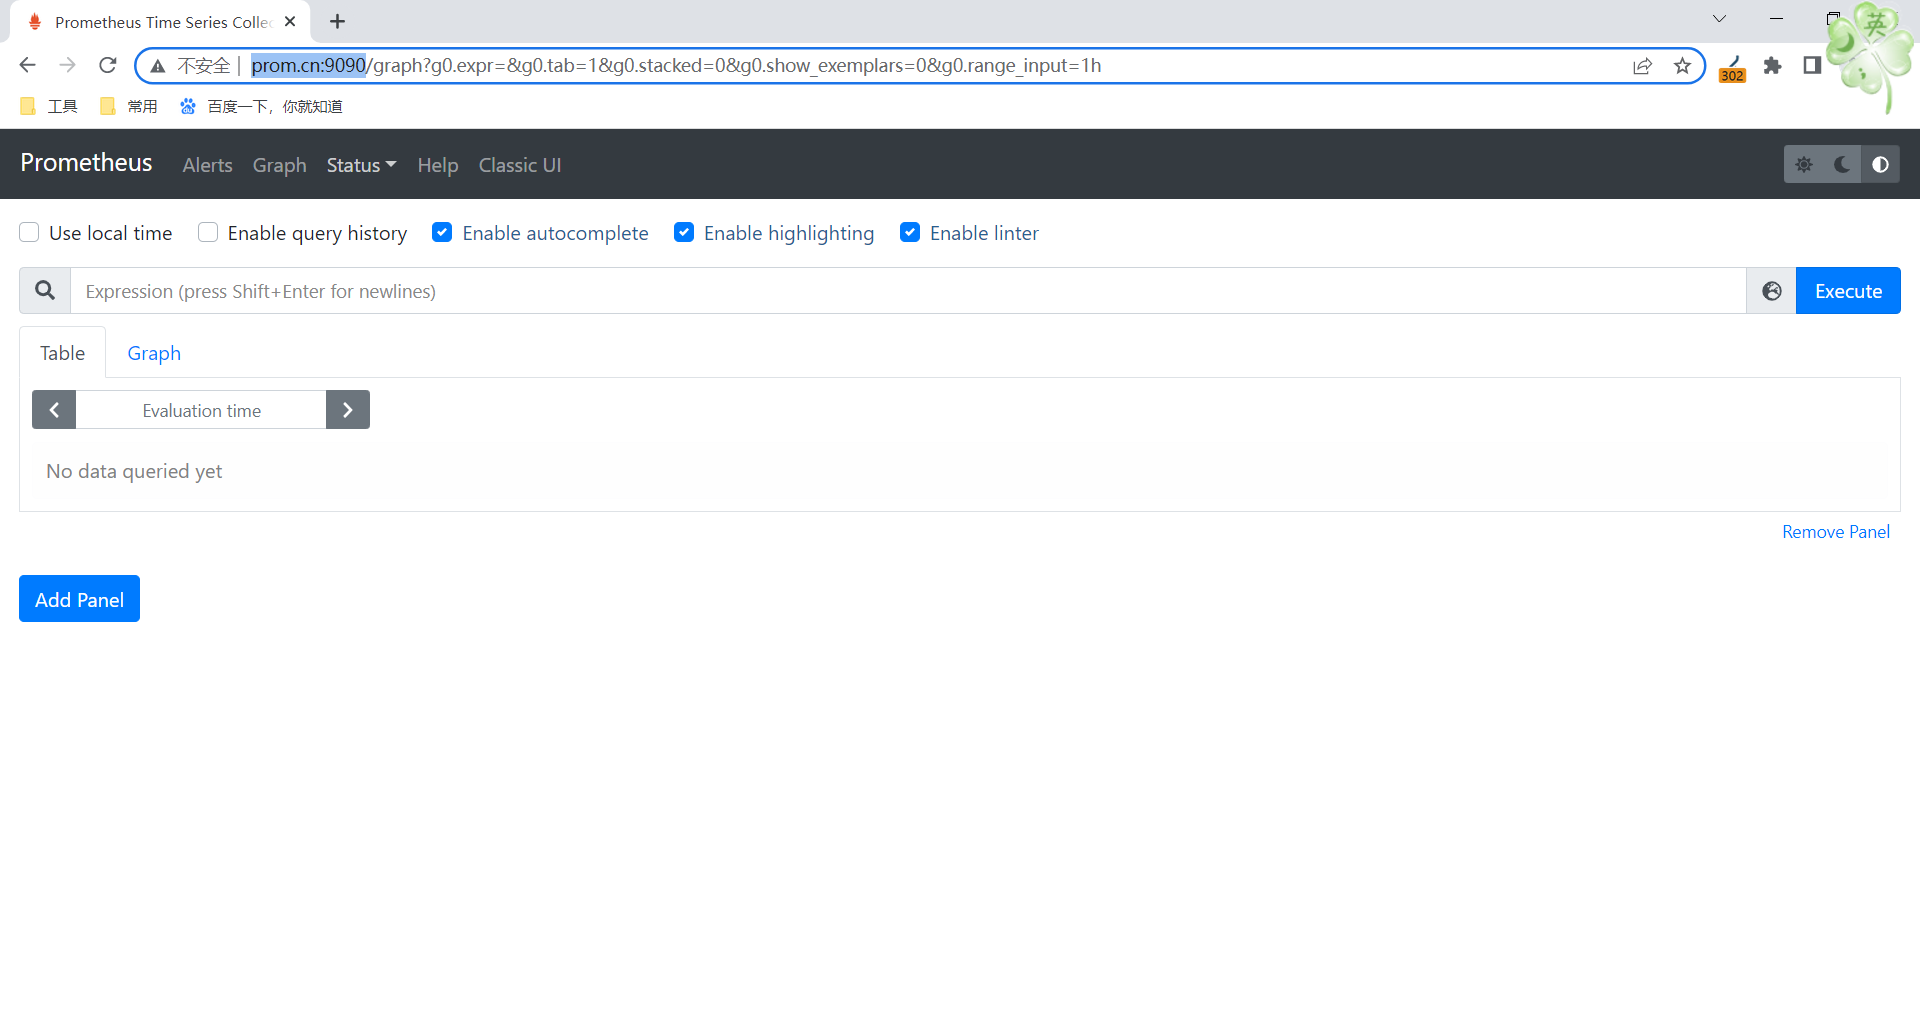This screenshot has width=1920, height=1030.
Task: Close the Prometheus Time Series tab
Action: pos(290,21)
